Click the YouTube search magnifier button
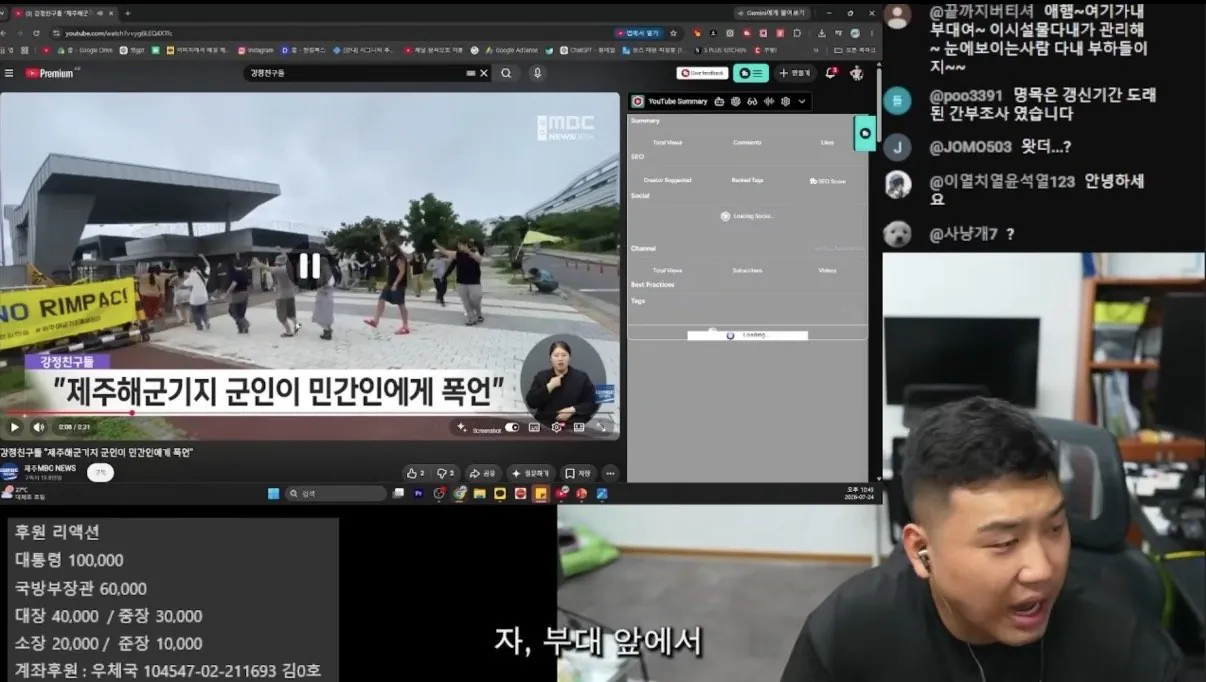 coord(506,73)
